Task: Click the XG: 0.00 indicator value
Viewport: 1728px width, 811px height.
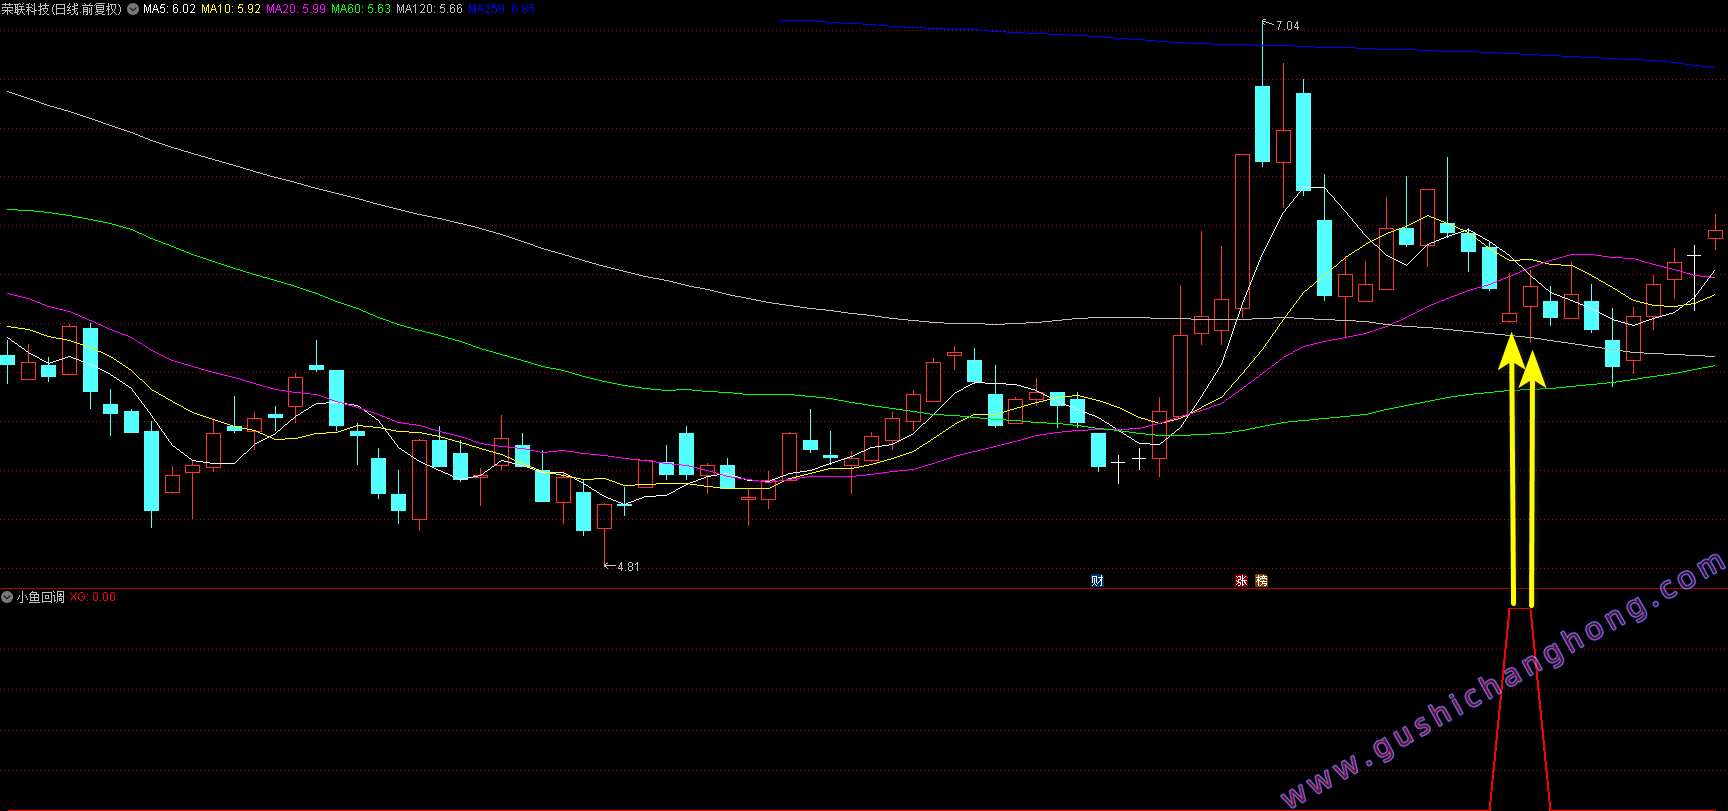Action: [92, 597]
